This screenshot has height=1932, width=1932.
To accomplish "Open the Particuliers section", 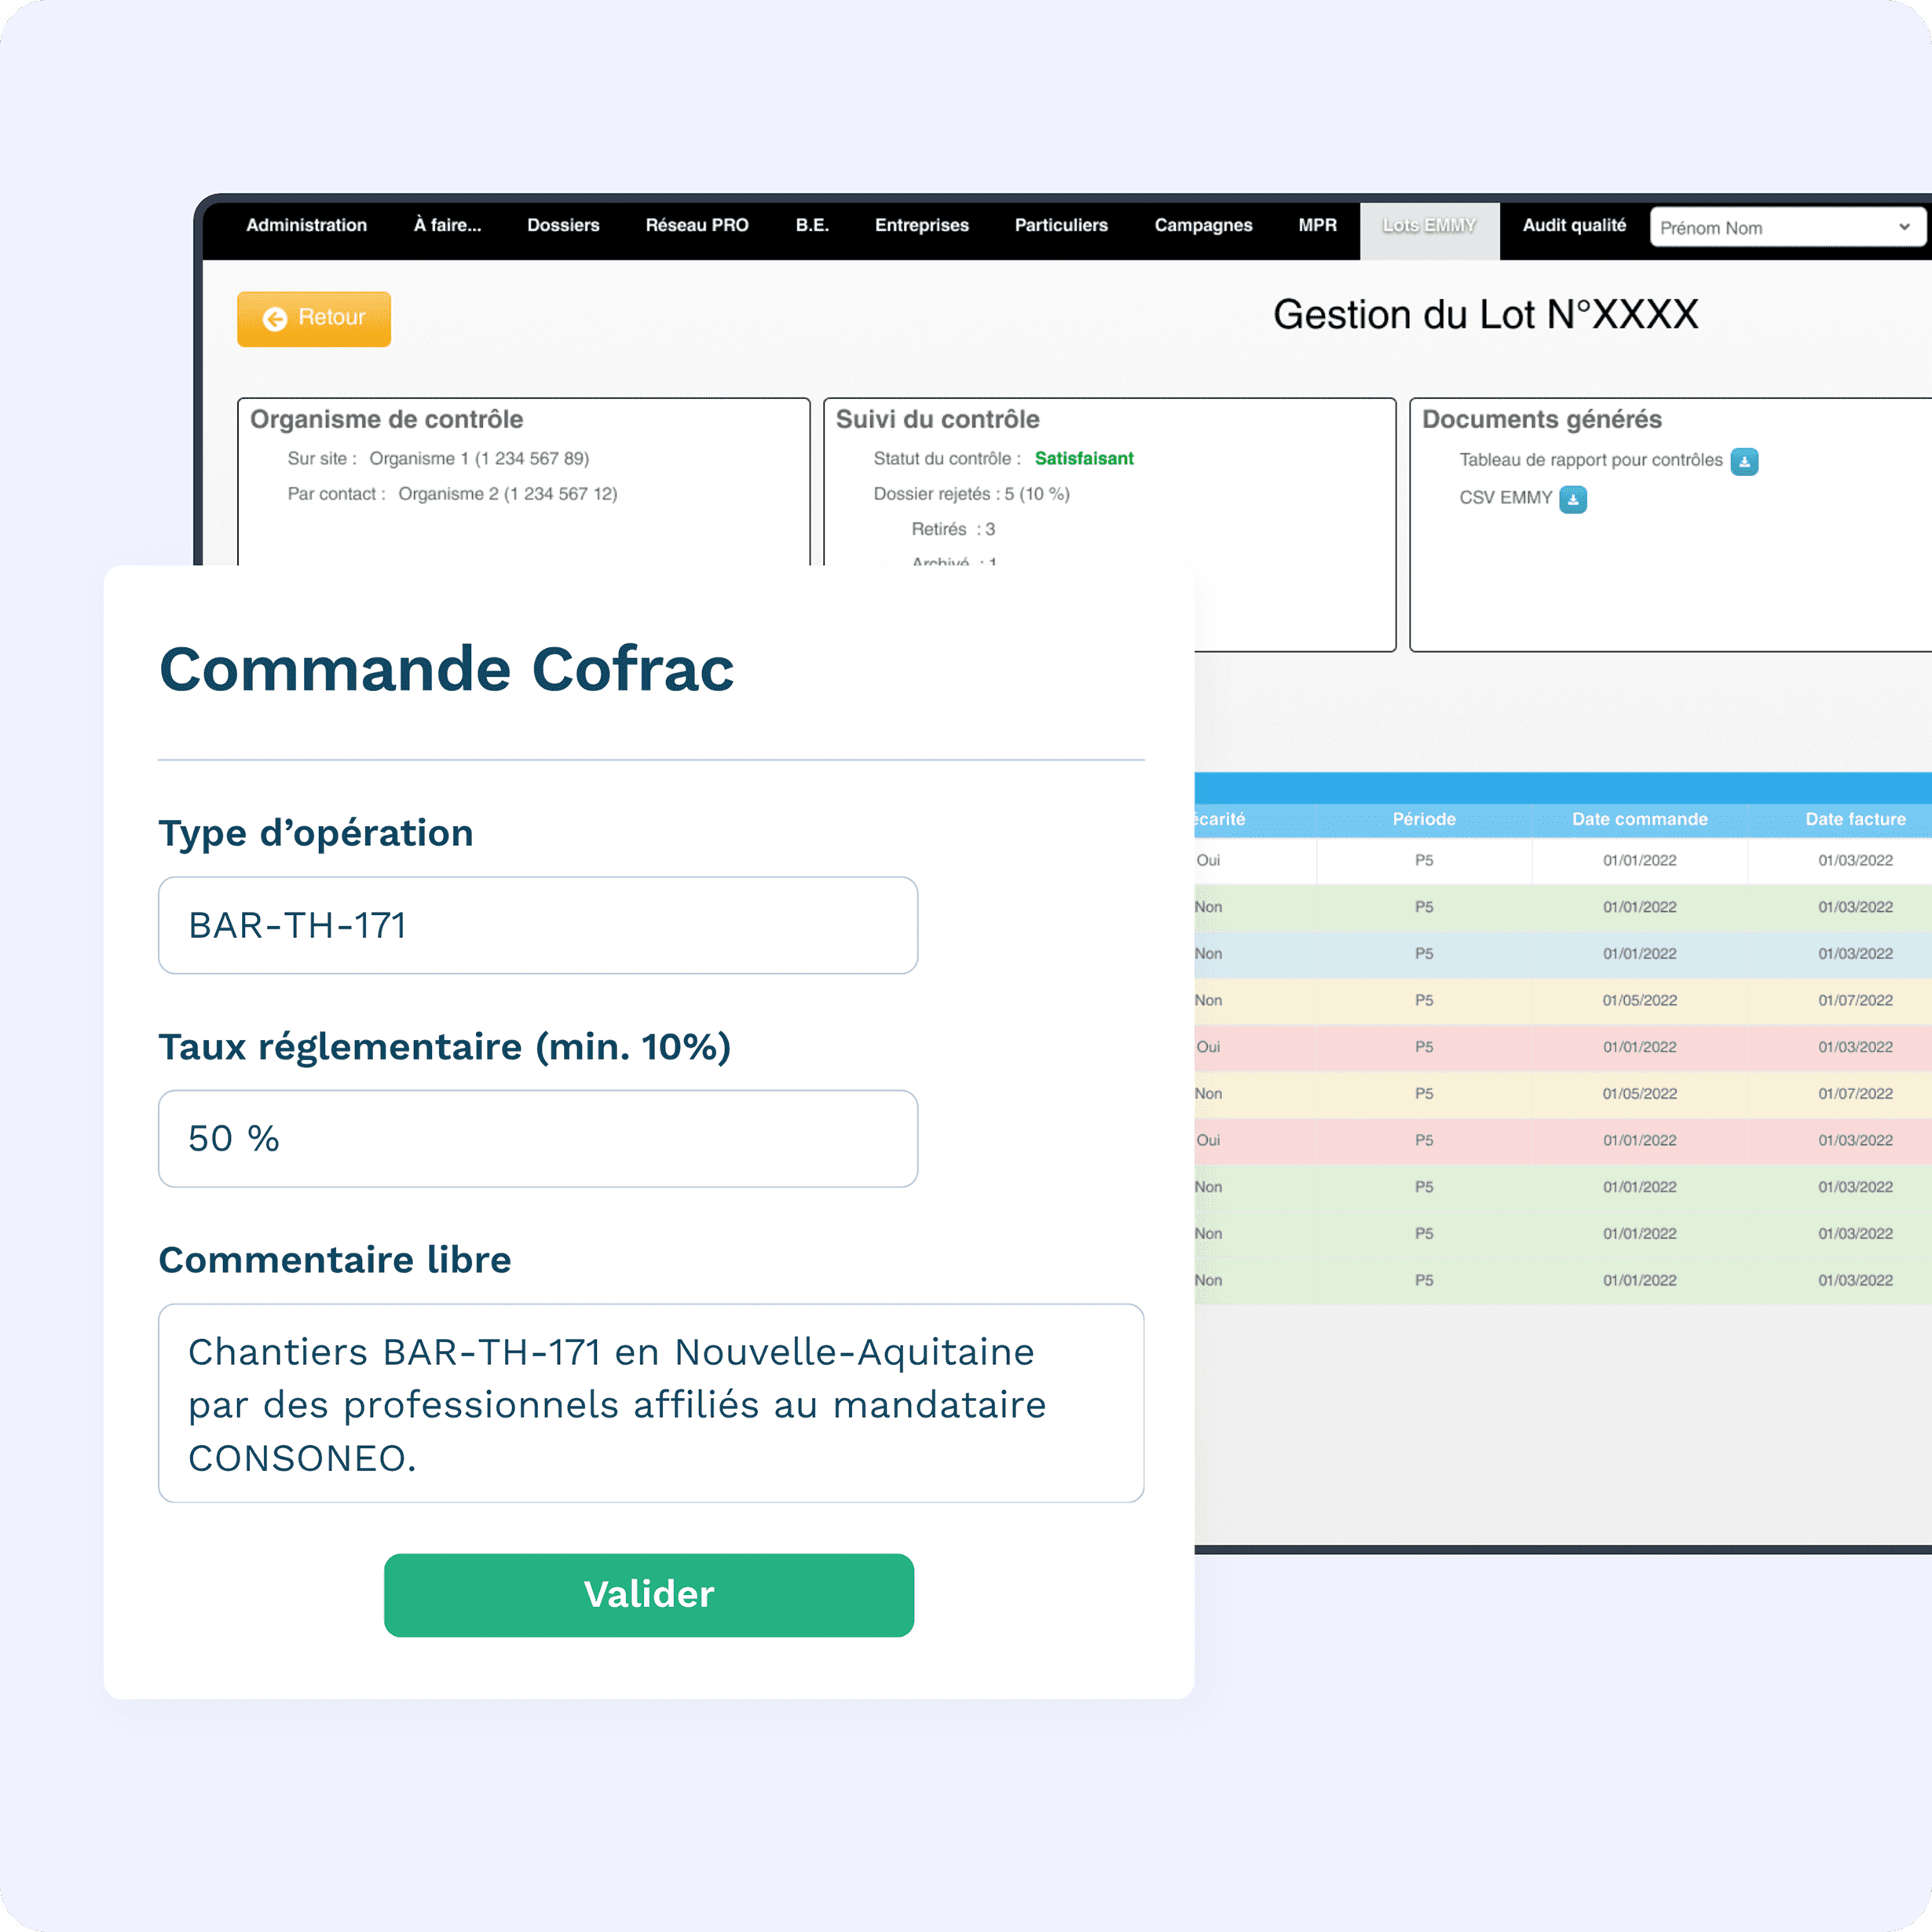I will [x=1061, y=226].
